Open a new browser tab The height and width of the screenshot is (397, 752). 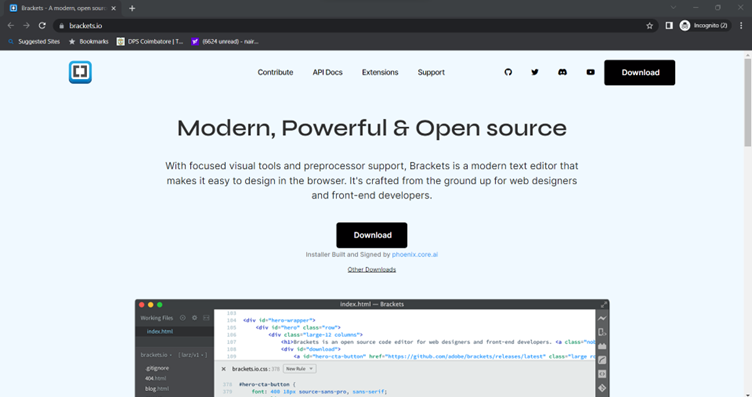tap(132, 8)
